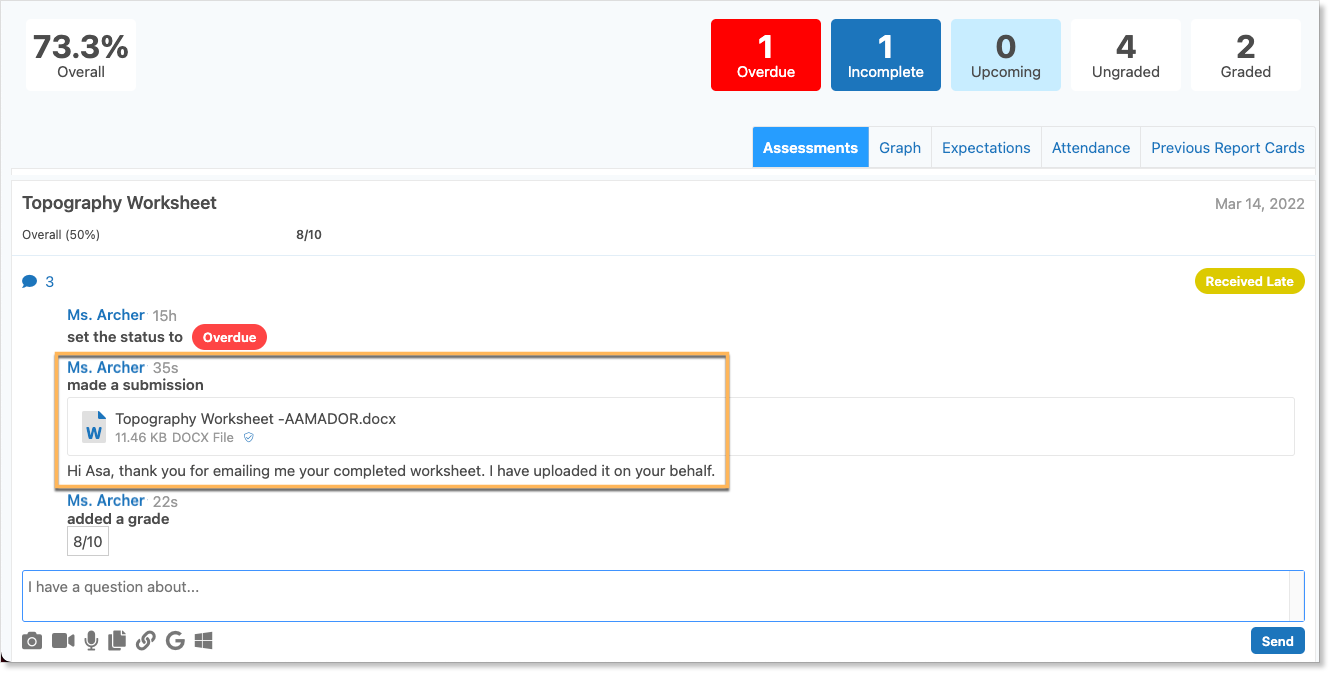Screen dimensions: 1330x673
Task: Click the verified shield icon beside DOCX File
Action: (249, 437)
